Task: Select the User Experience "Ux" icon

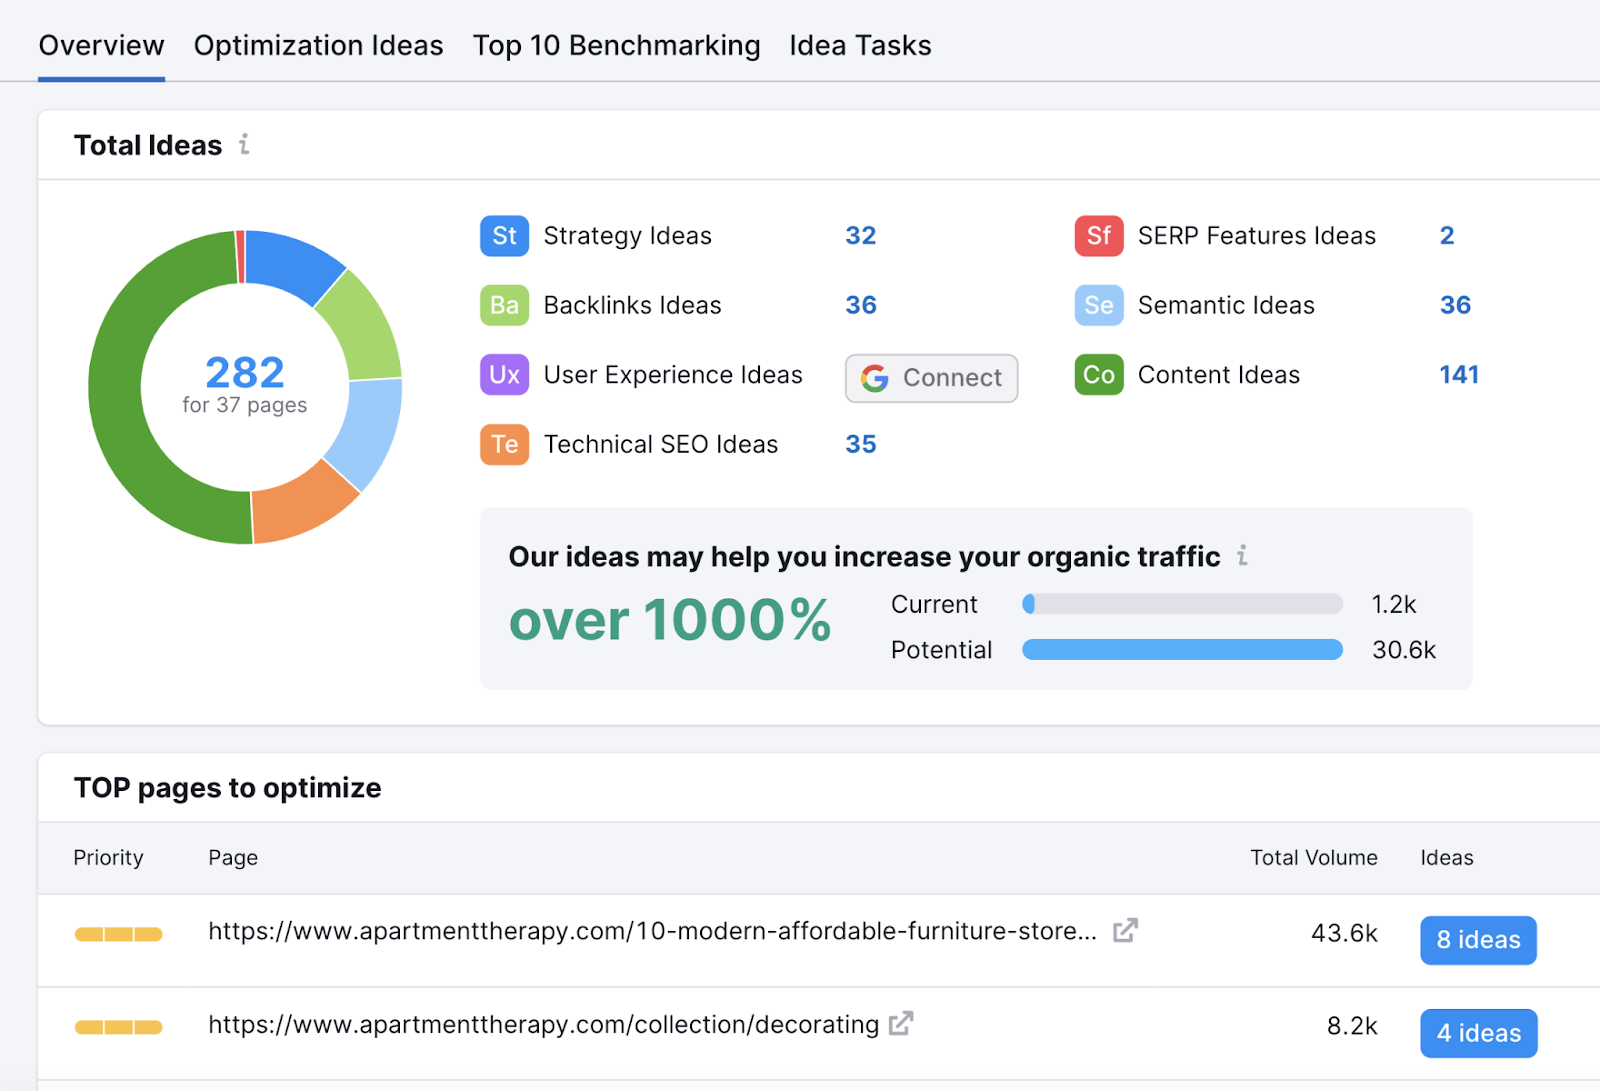Action: click(504, 375)
